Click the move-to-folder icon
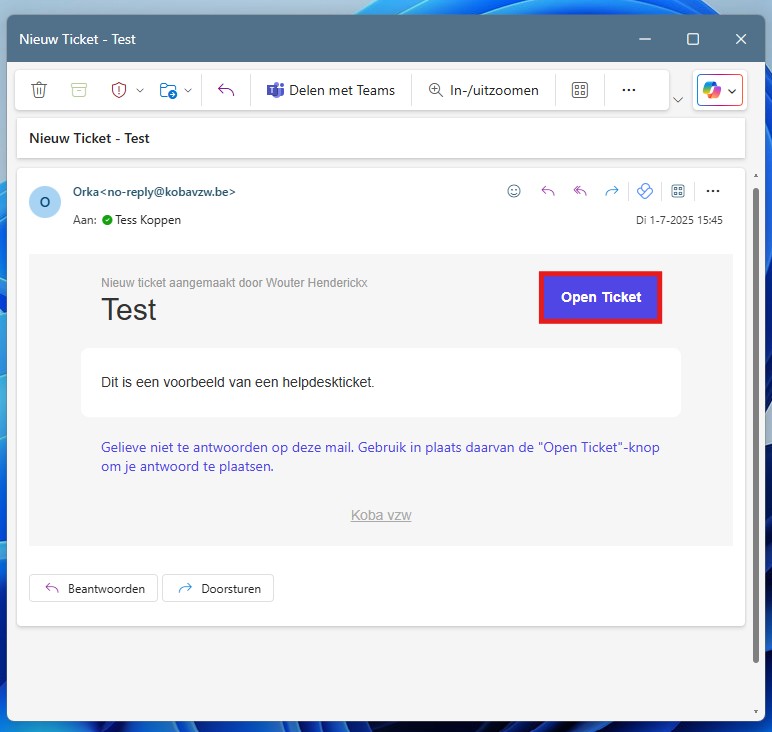The image size is (772, 732). click(168, 90)
